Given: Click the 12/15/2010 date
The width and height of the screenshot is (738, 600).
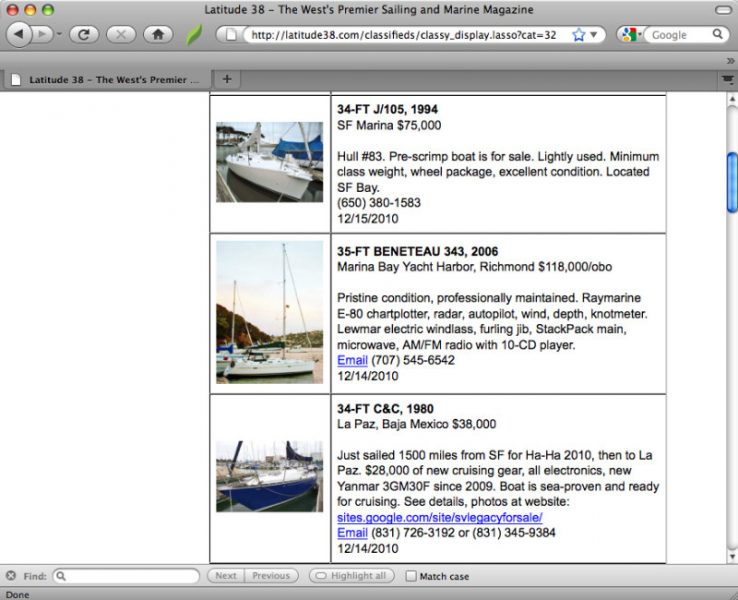Looking at the screenshot, I should point(368,219).
